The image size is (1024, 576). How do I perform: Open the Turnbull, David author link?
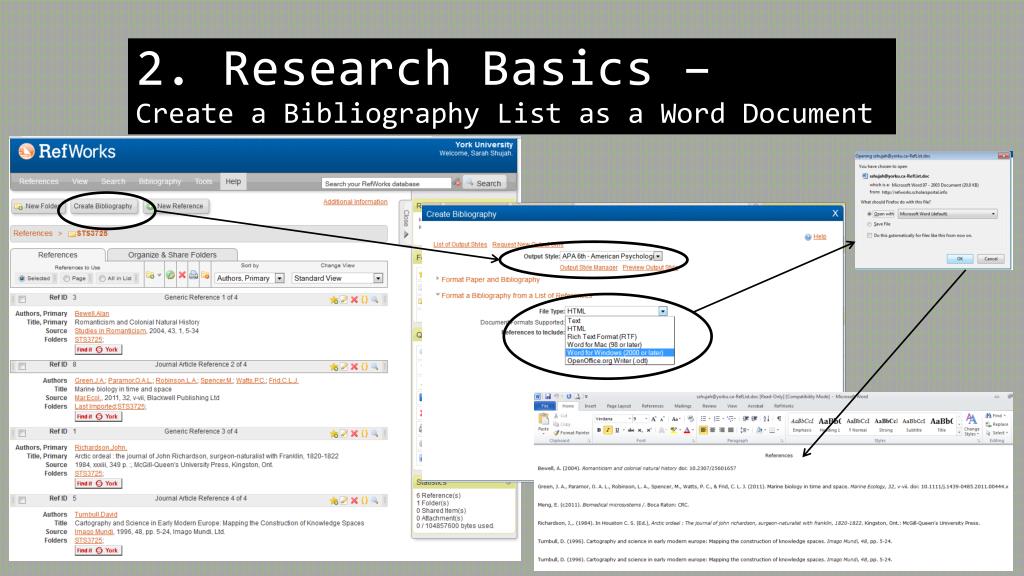tap(96, 515)
